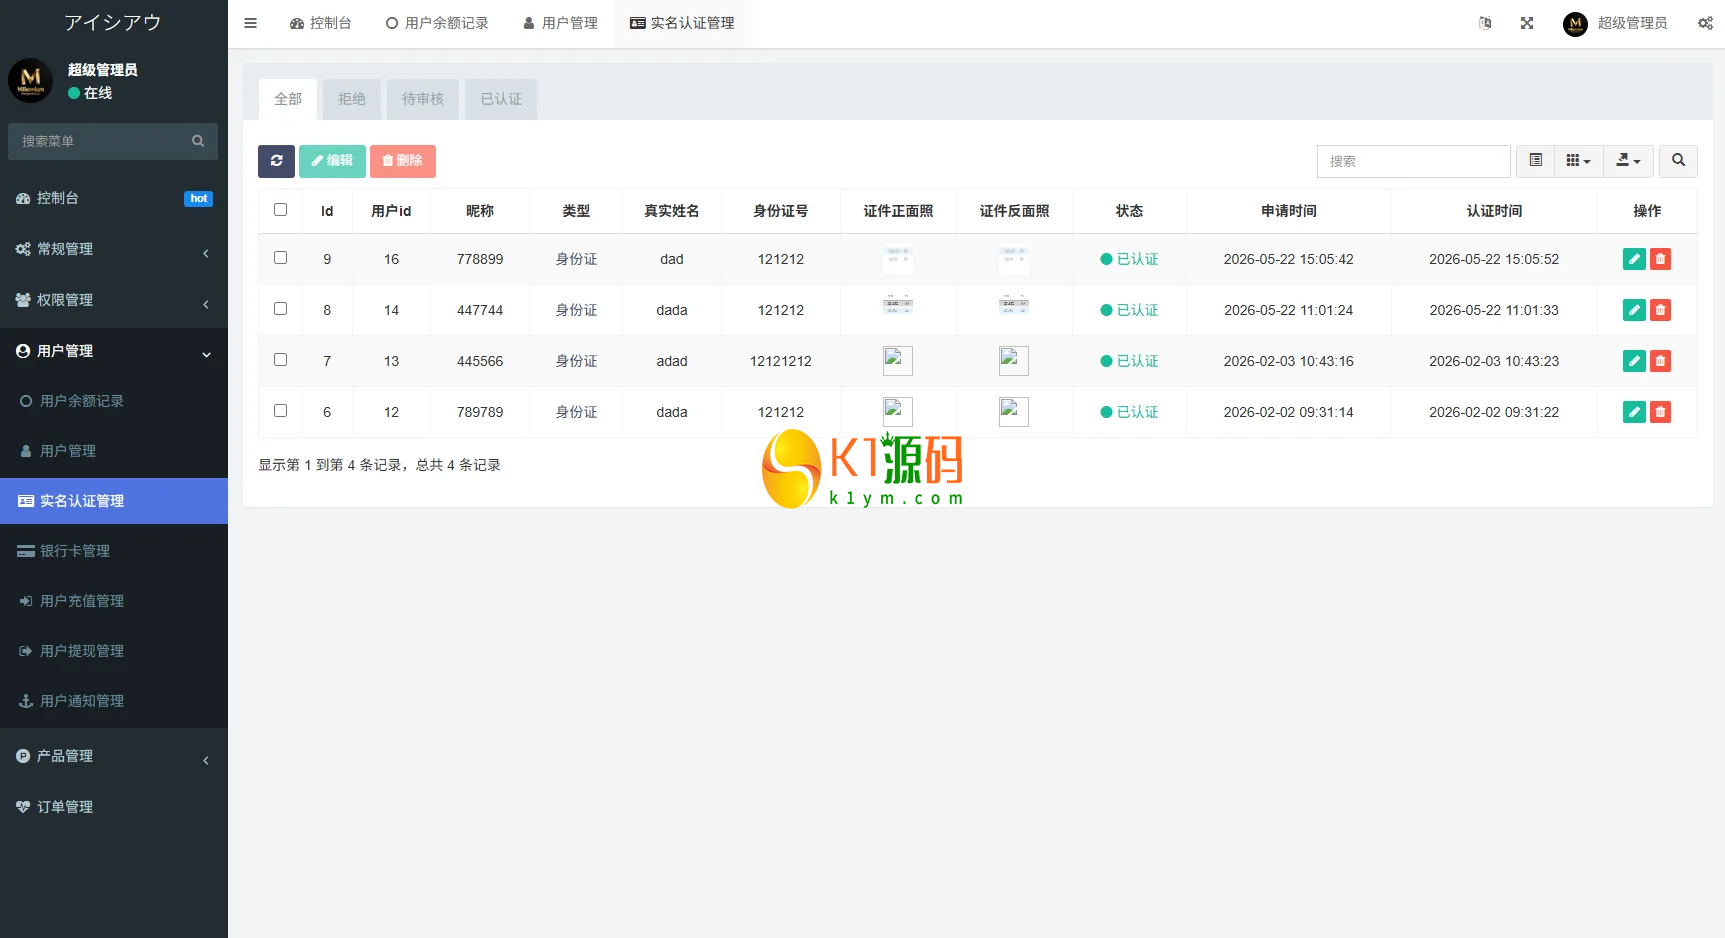Open ID front photo of row 9

point(898,259)
